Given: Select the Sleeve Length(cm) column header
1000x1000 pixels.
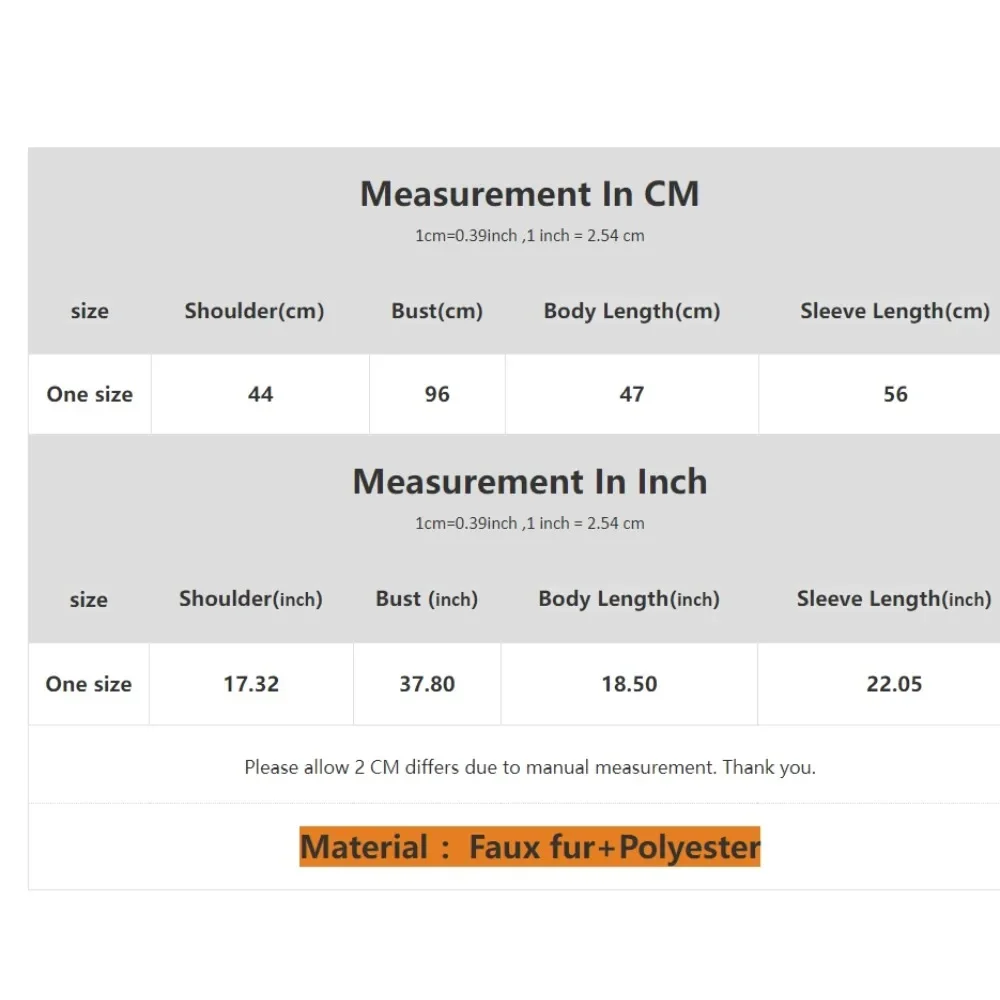Looking at the screenshot, I should pyautogui.click(x=894, y=311).
